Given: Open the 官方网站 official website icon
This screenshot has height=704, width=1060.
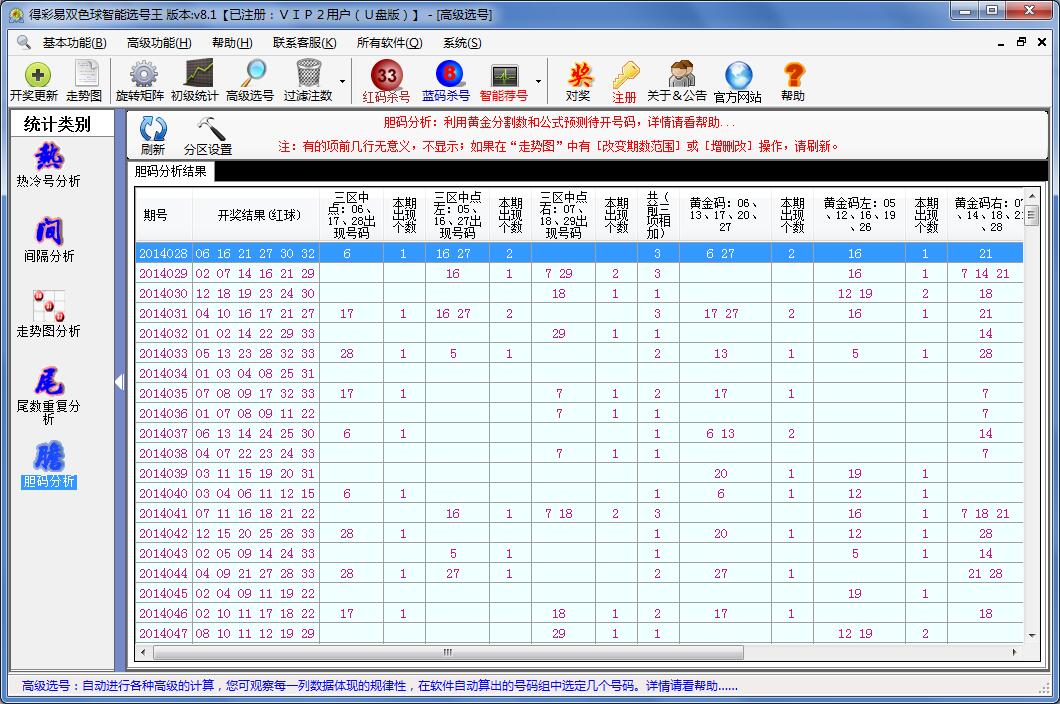Looking at the screenshot, I should (x=738, y=80).
